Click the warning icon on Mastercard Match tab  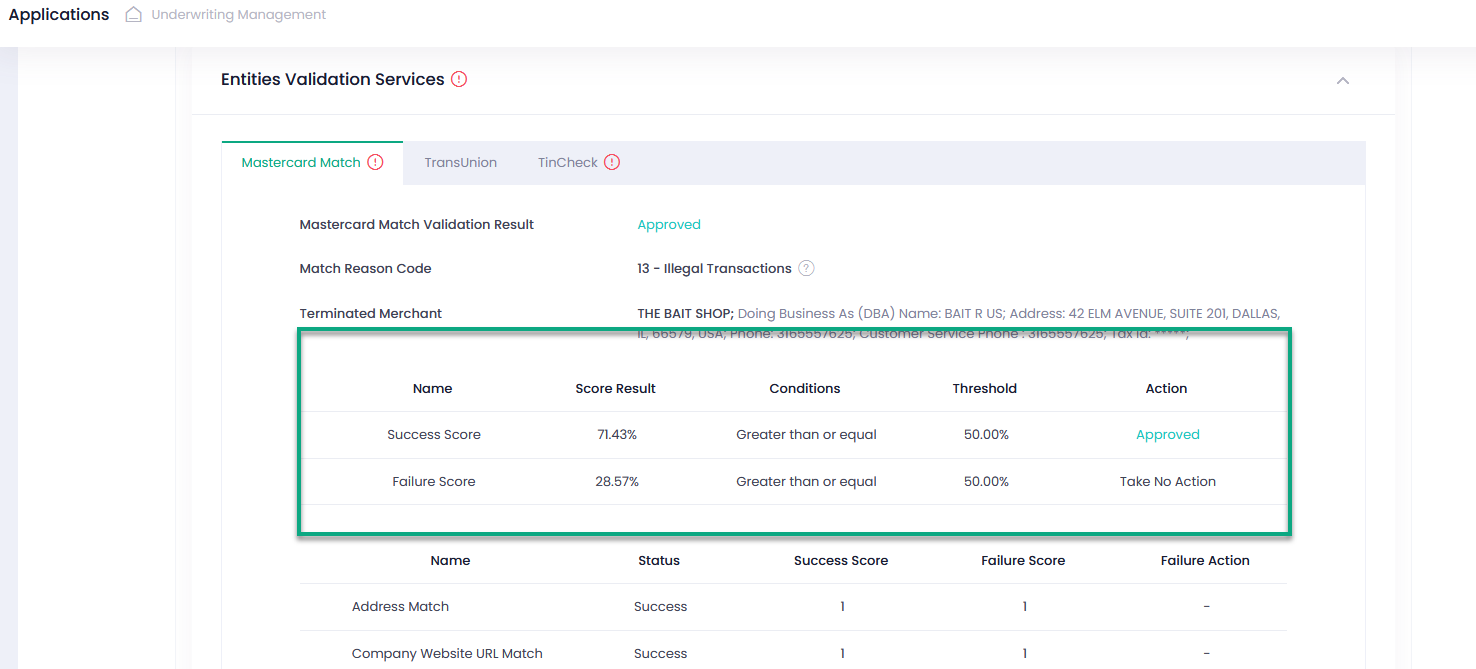click(375, 162)
